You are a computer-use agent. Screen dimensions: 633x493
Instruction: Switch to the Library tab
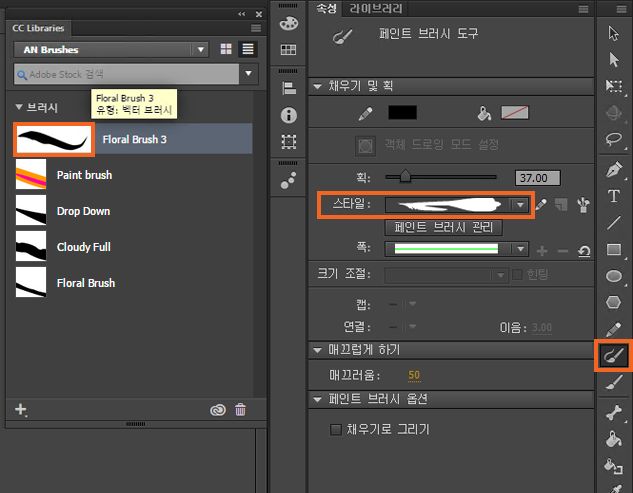coord(376,8)
